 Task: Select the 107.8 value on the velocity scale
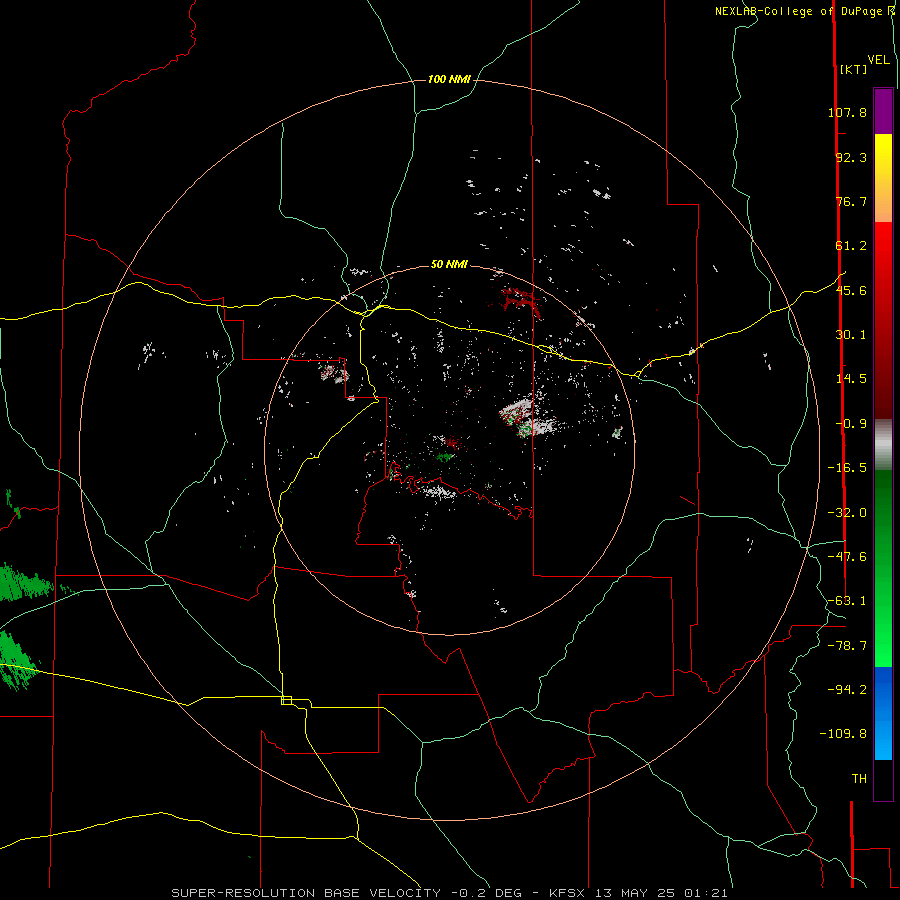pyautogui.click(x=847, y=112)
